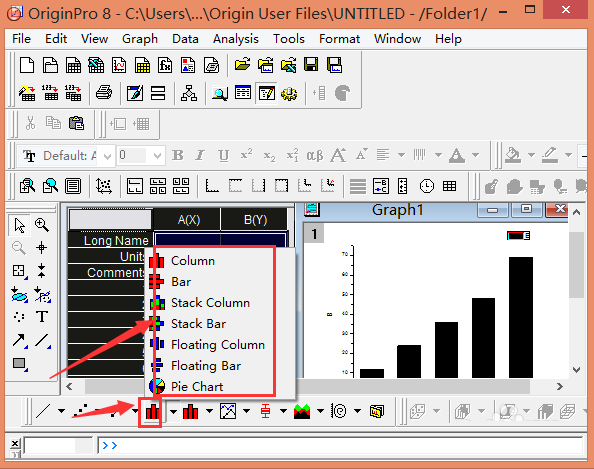The image size is (594, 469).
Task: Toggle Bold text formatting
Action: pos(178,155)
